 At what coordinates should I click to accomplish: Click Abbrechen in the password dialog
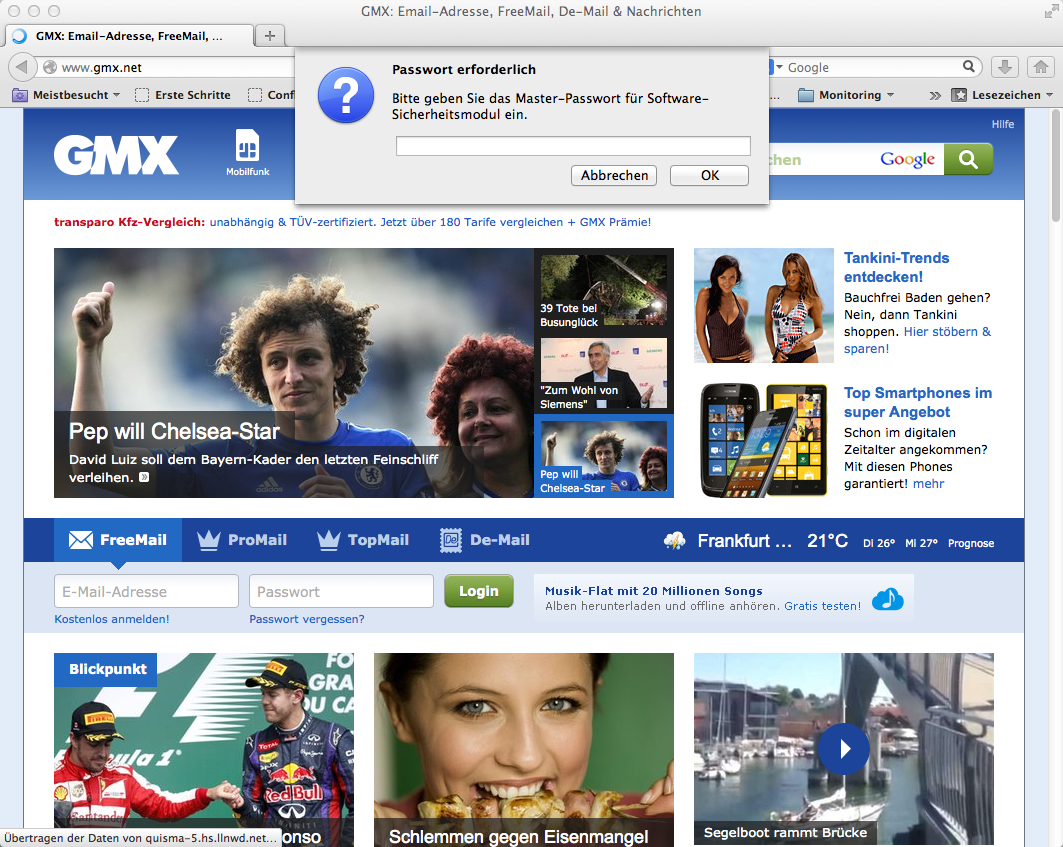[x=614, y=175]
